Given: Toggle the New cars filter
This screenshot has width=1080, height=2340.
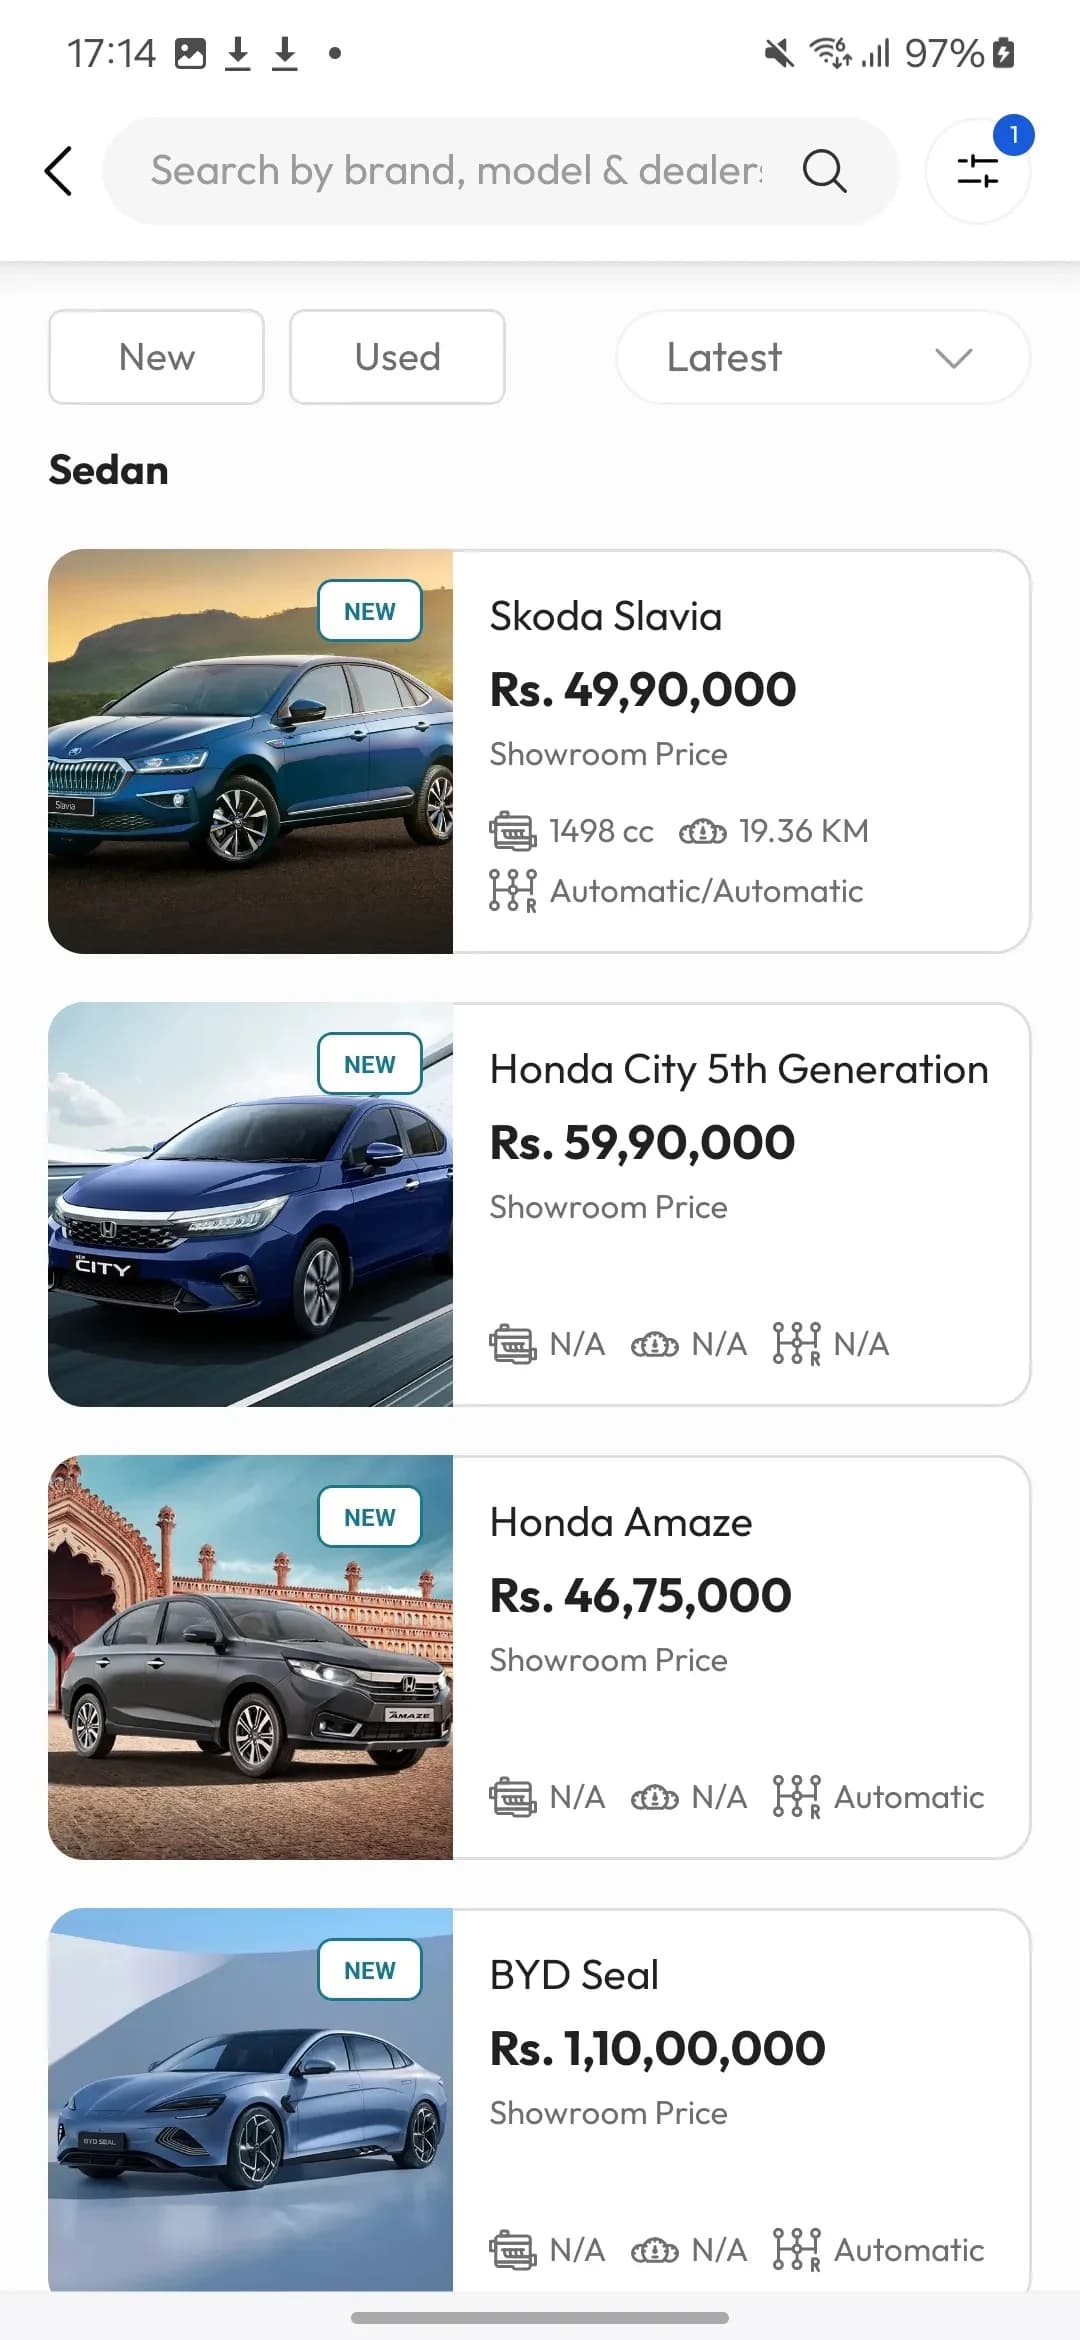Looking at the screenshot, I should click(x=156, y=357).
